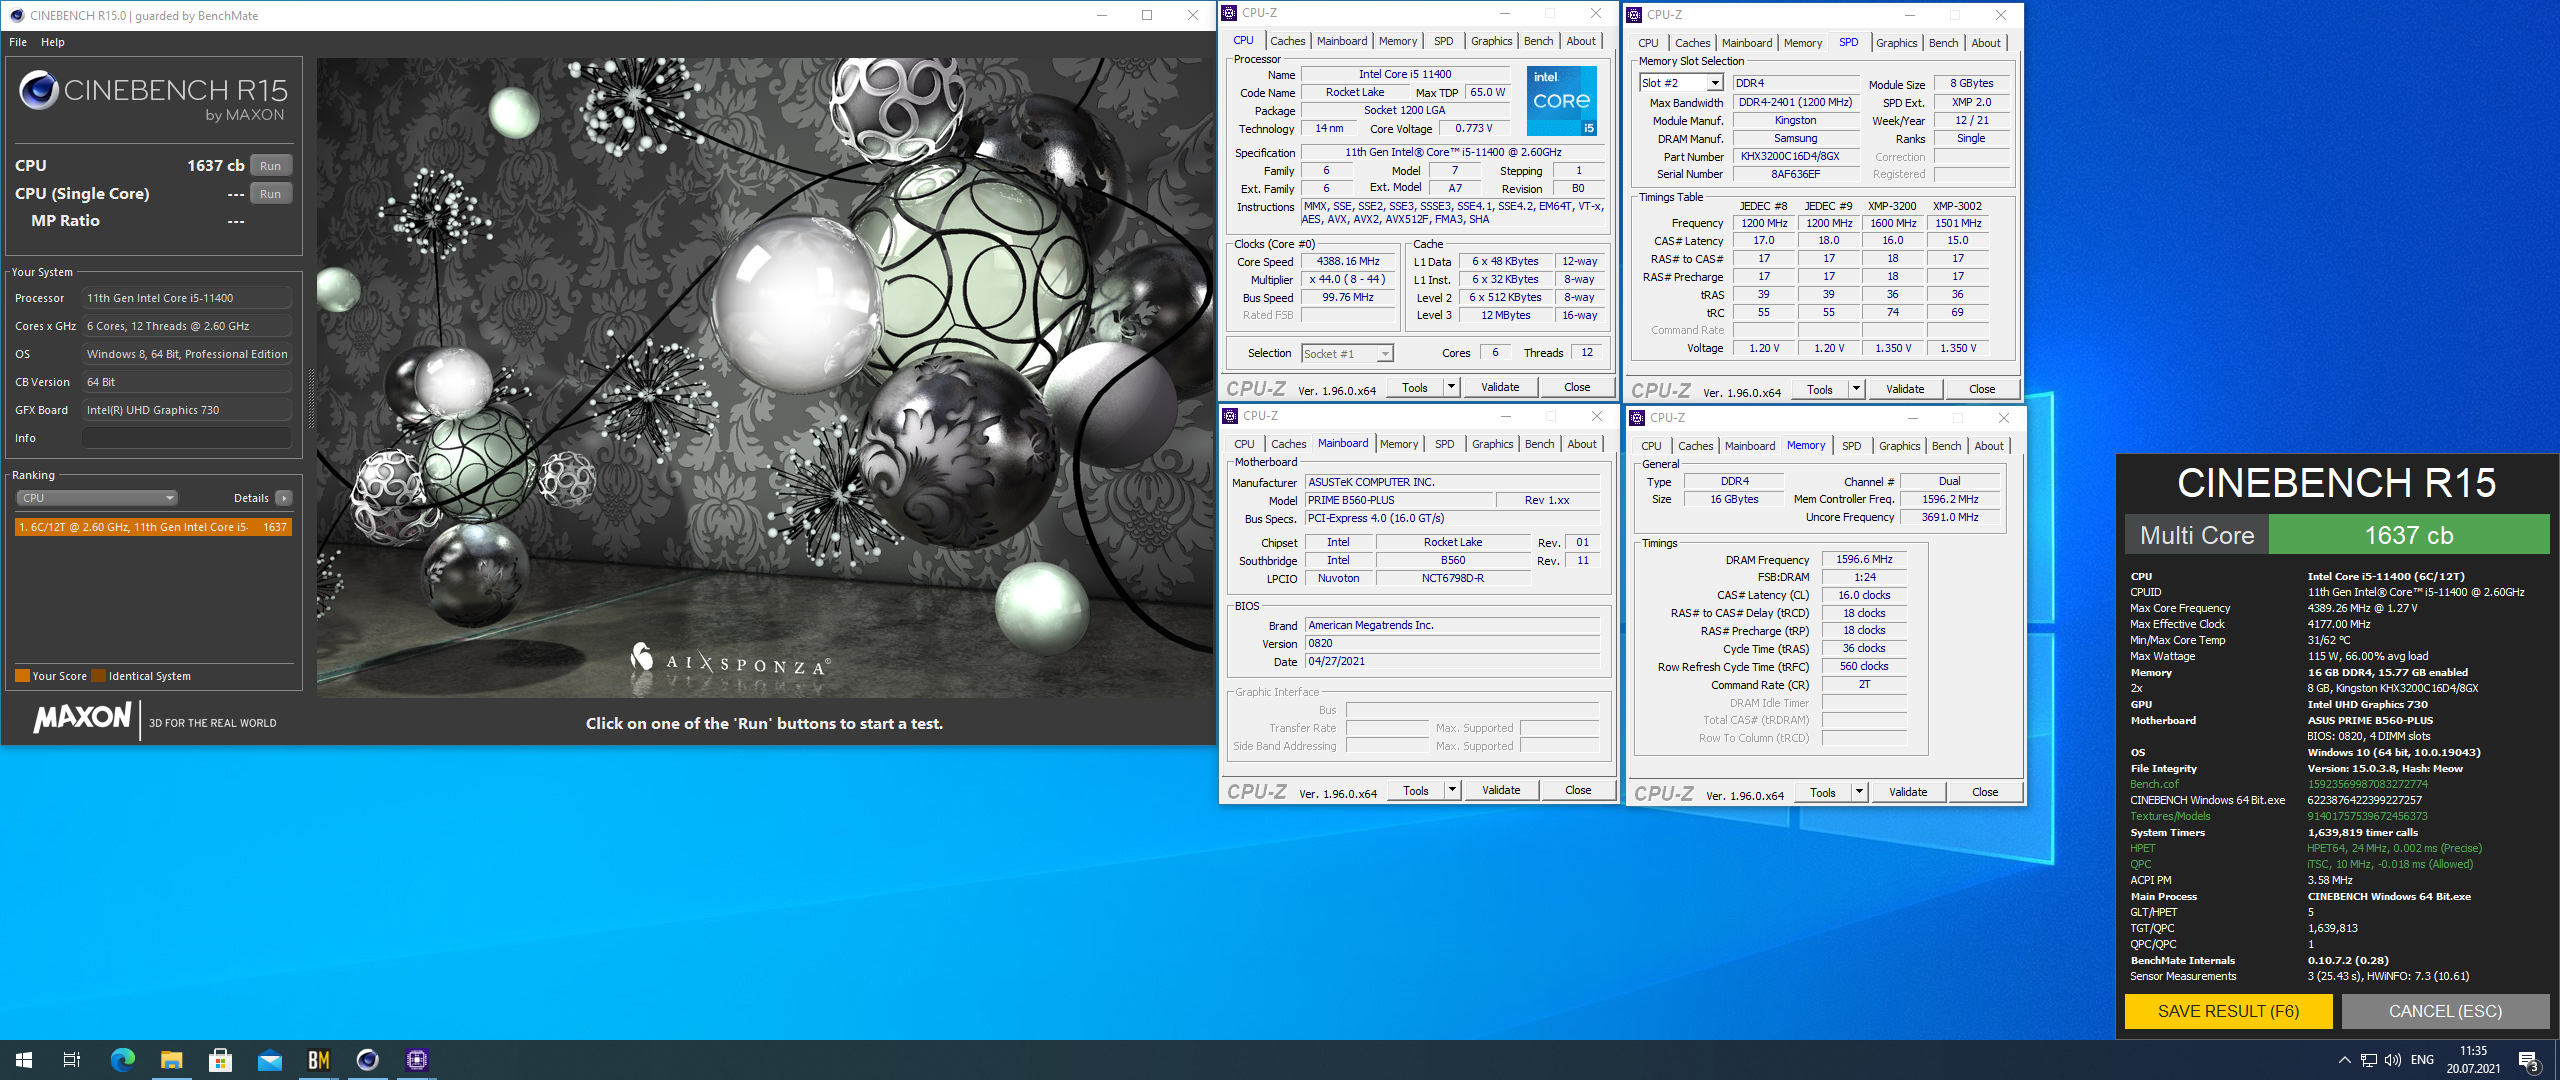
Task: Click Close in CPU-Z Memory window
Action: pos(1985,792)
